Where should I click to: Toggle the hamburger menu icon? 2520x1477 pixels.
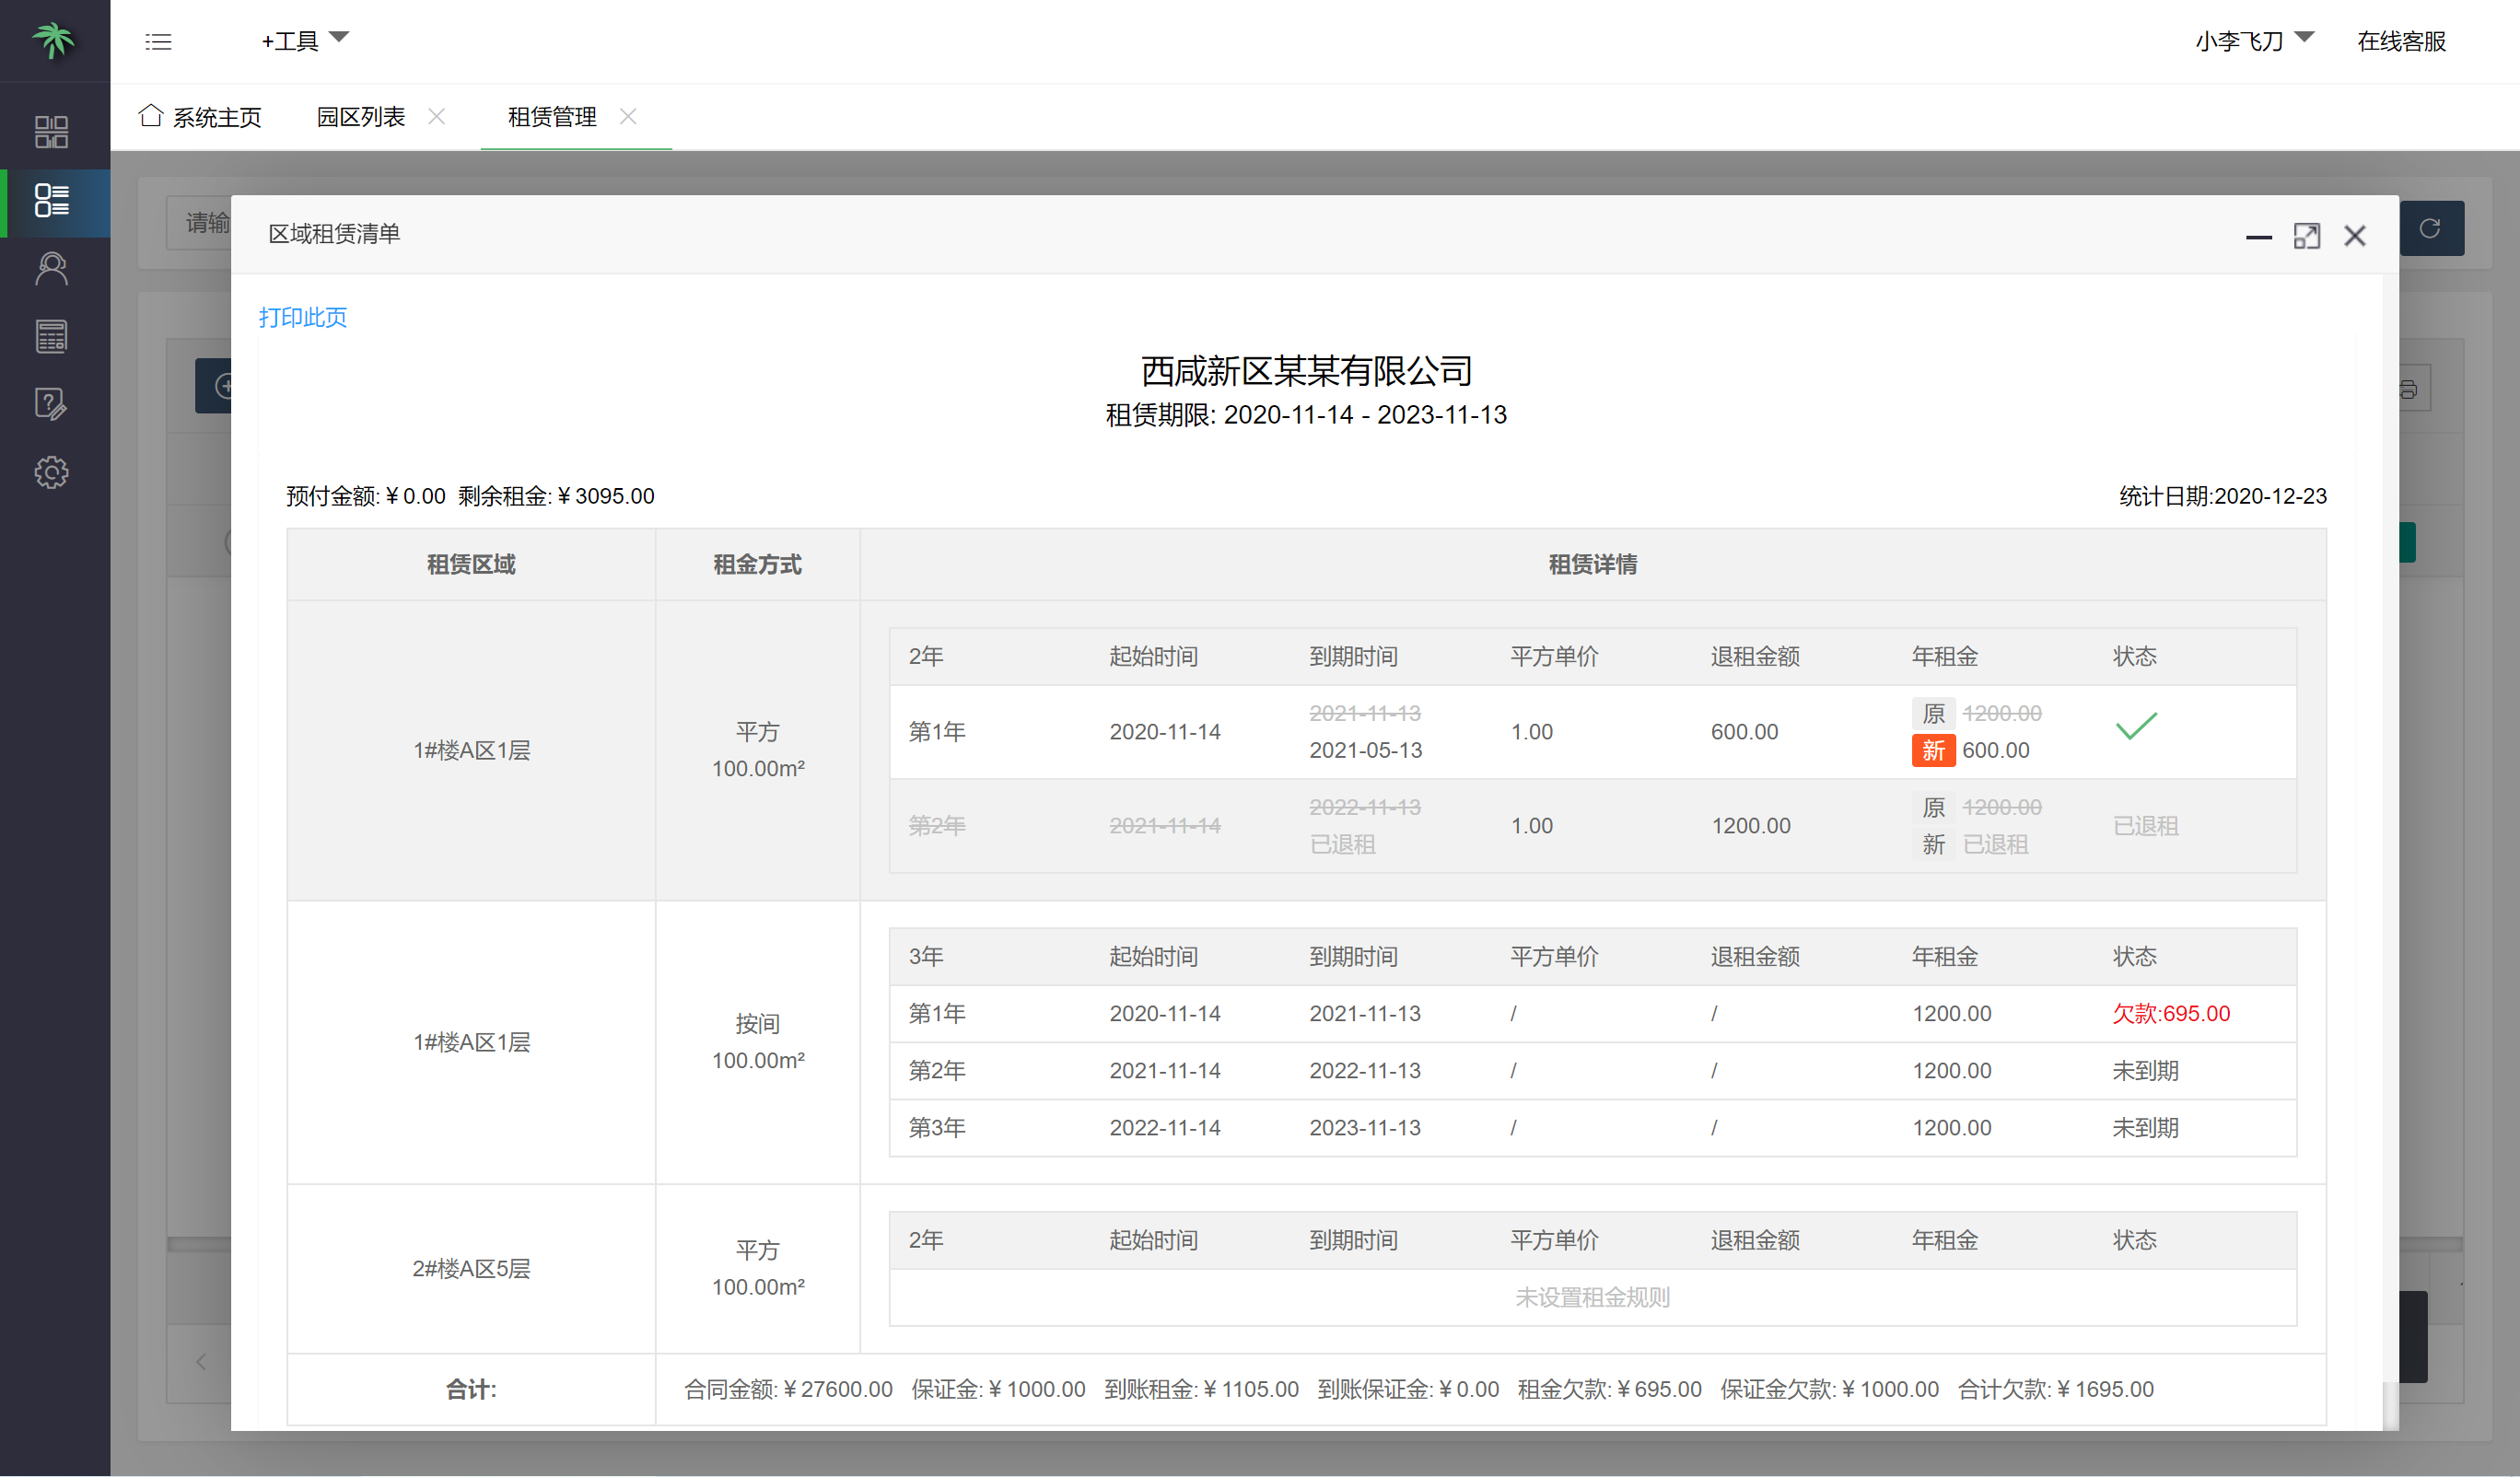(x=158, y=41)
